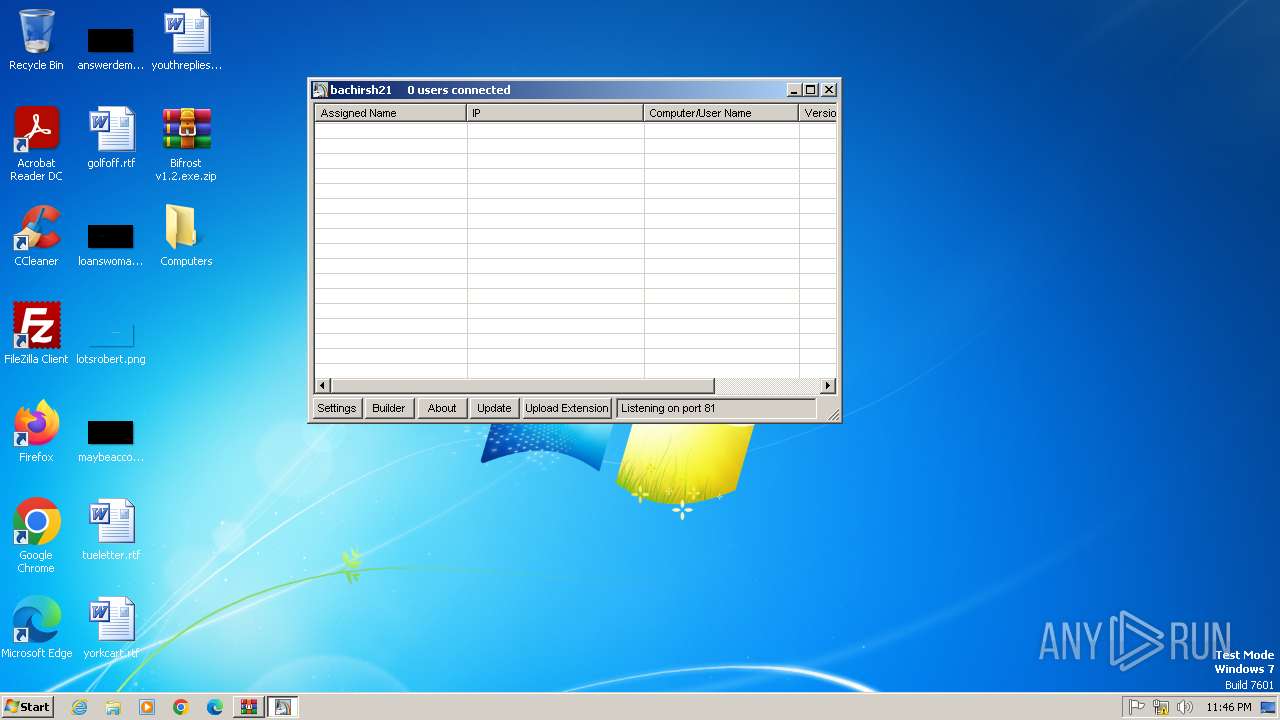
Task: Switch to Bifrost taskbar button
Action: point(282,707)
